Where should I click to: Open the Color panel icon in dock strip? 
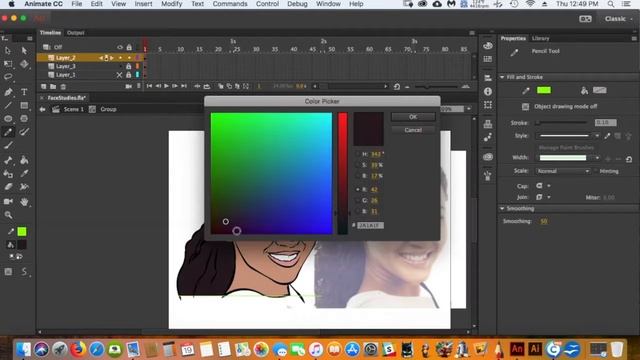point(487,46)
